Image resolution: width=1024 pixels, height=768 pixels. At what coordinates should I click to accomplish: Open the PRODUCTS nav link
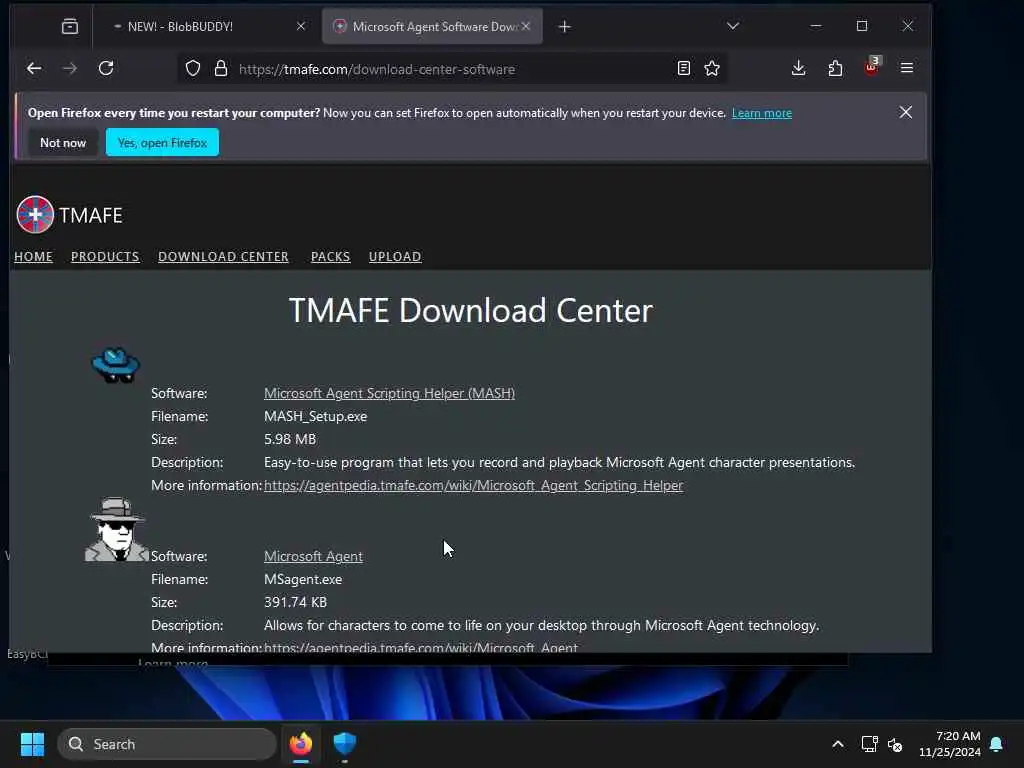[105, 257]
